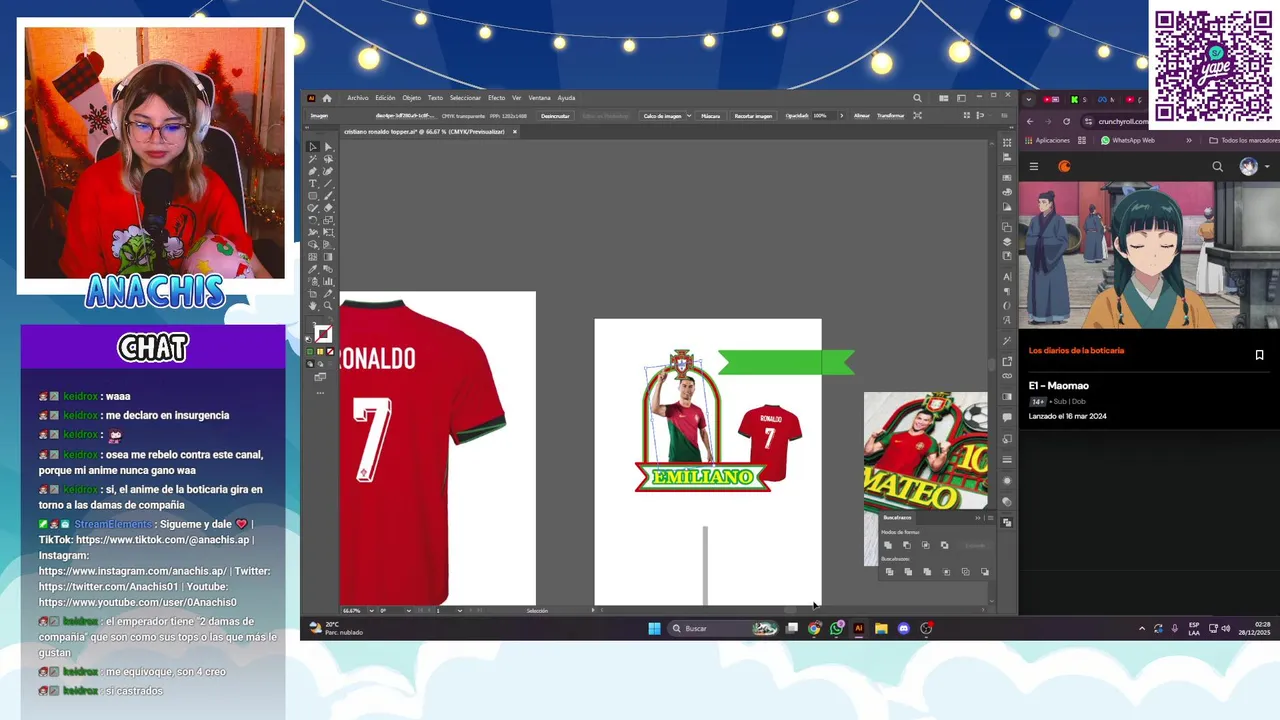Show hidden system tray icons chevron
This screenshot has height=720, width=1280.
click(1142, 628)
